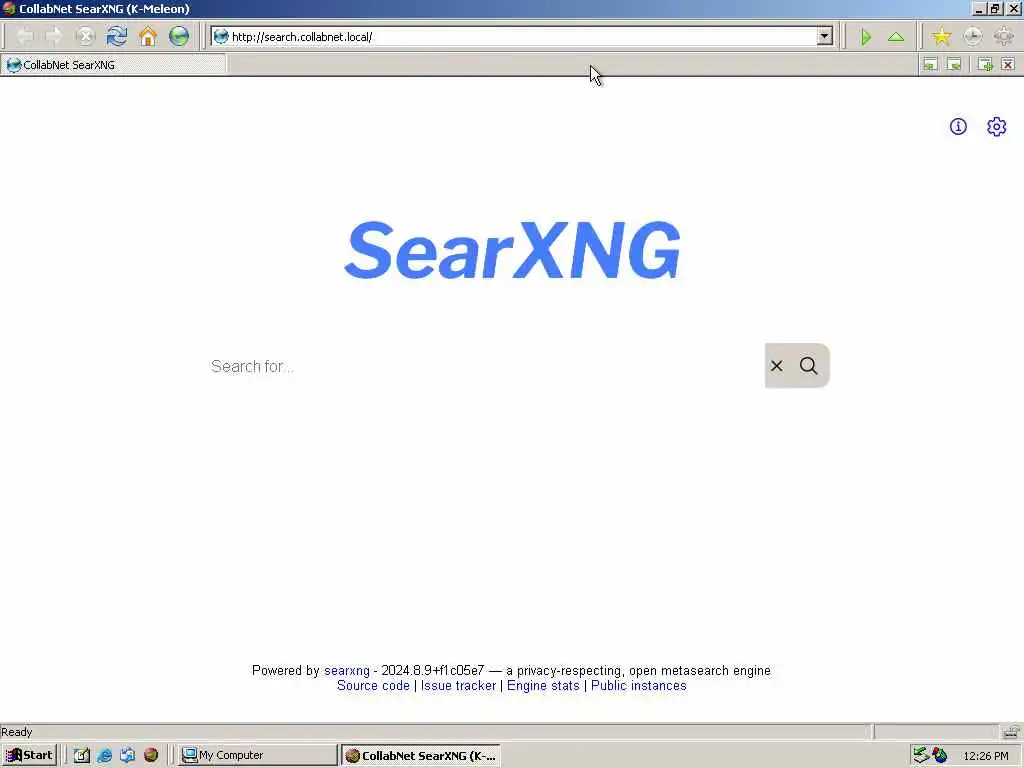This screenshot has height=768, width=1024.
Task: Click the URL address field
Action: point(522,37)
